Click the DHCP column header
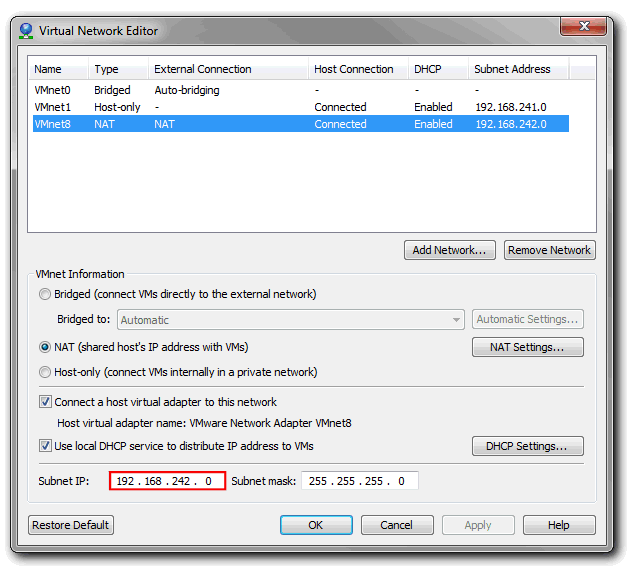This screenshot has height=569, width=628. 439,69
